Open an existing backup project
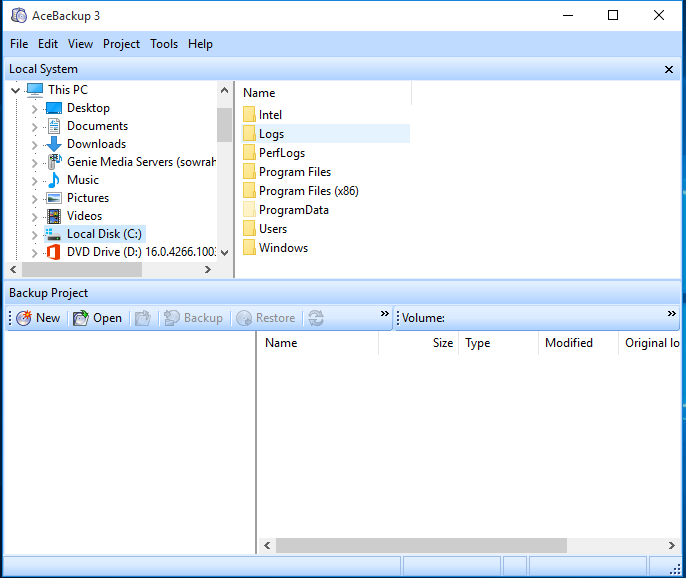 point(97,318)
